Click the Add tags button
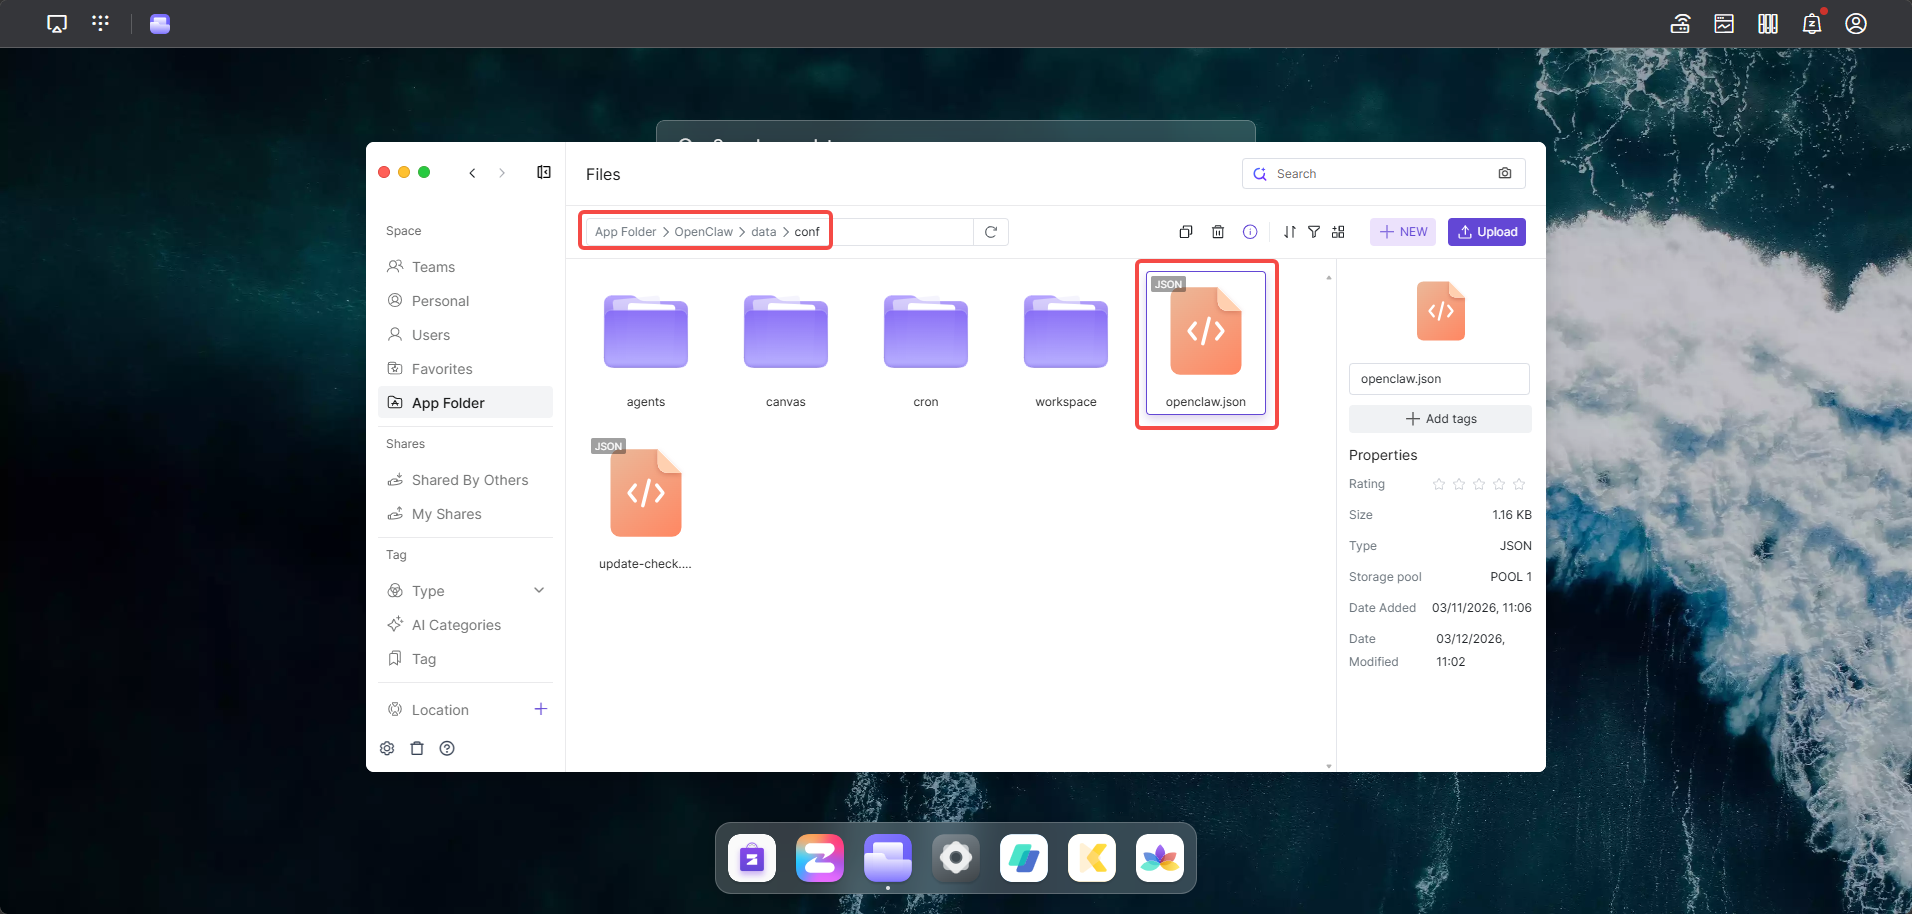Viewport: 1912px width, 914px height. 1440,419
